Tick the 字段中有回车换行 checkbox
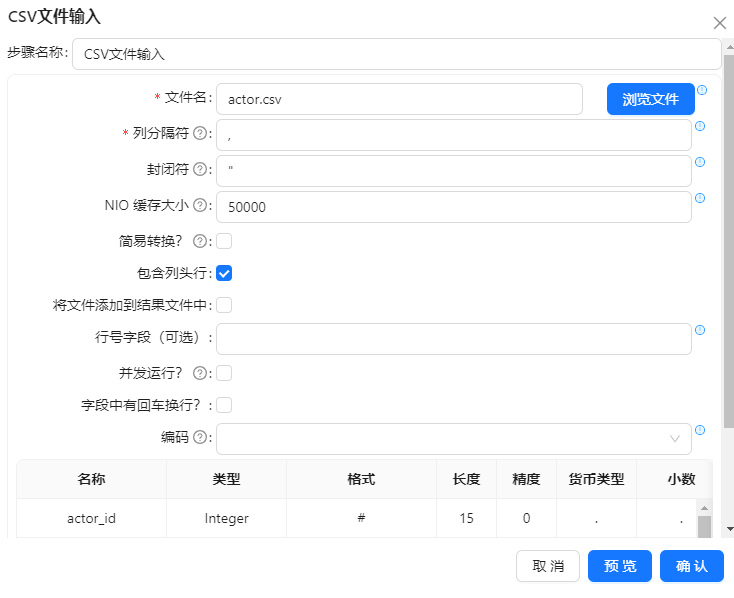The width and height of the screenshot is (734, 598). (x=225, y=405)
